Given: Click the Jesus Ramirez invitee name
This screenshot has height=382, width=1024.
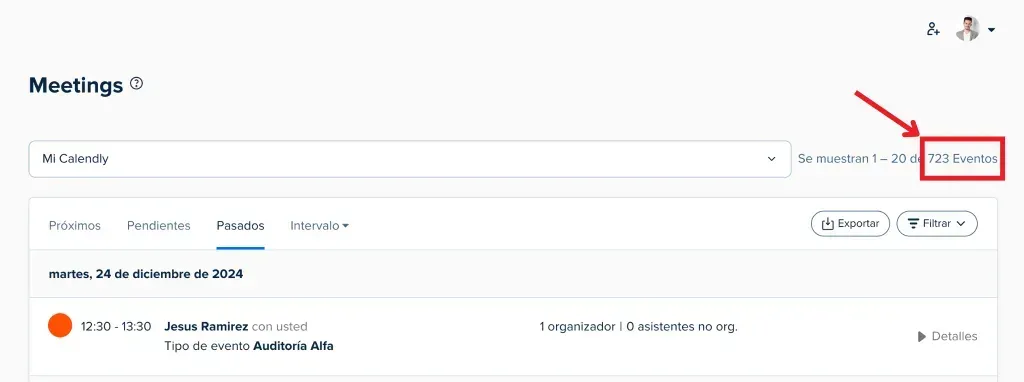Looking at the screenshot, I should coord(206,326).
